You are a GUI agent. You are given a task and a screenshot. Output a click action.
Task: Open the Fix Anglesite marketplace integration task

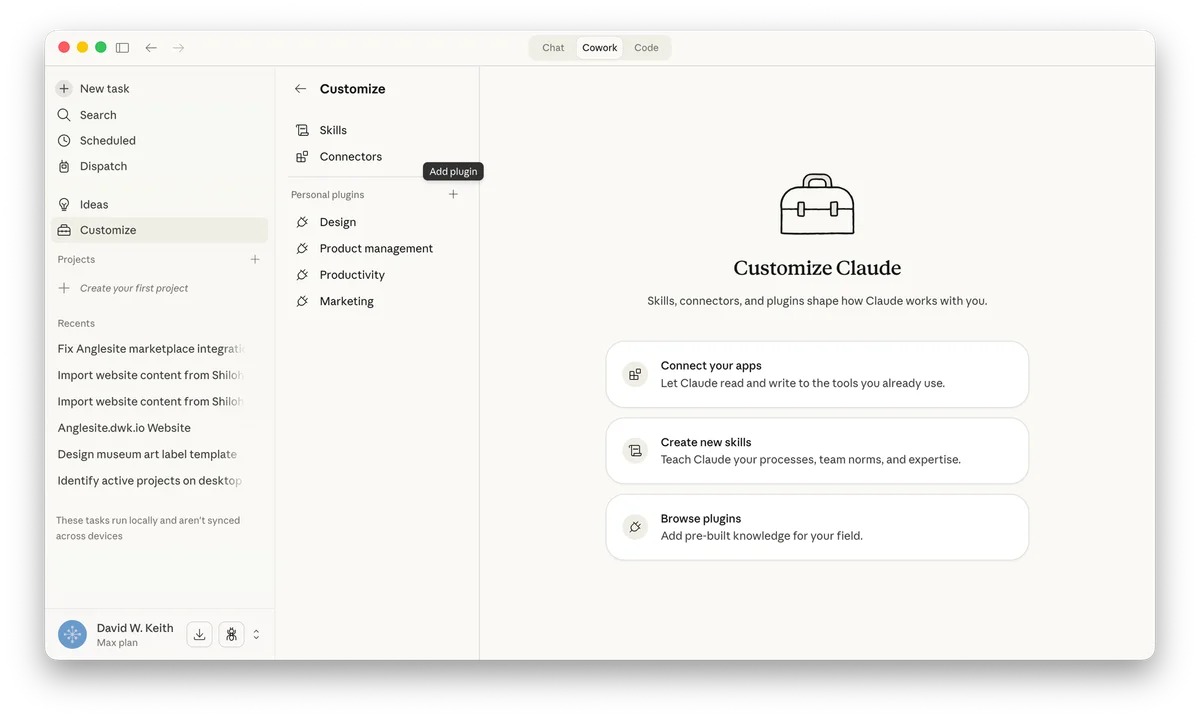click(150, 348)
